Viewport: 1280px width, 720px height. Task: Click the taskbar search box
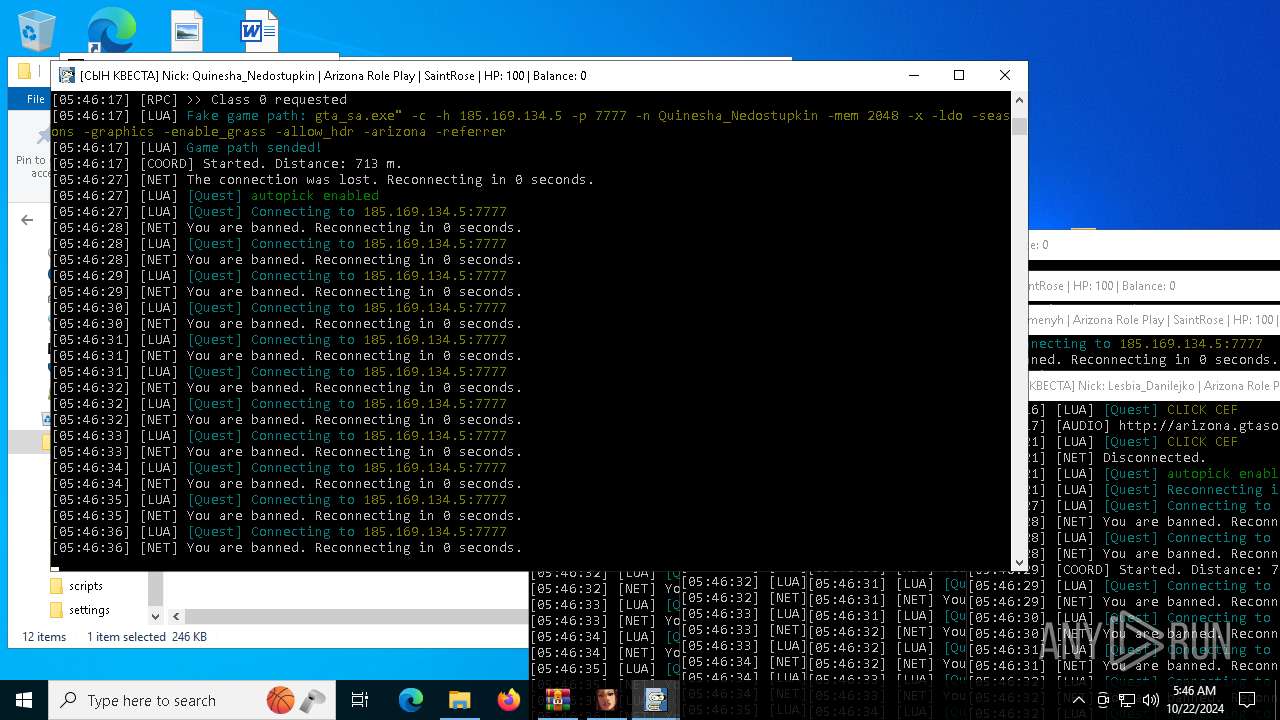tap(192, 700)
